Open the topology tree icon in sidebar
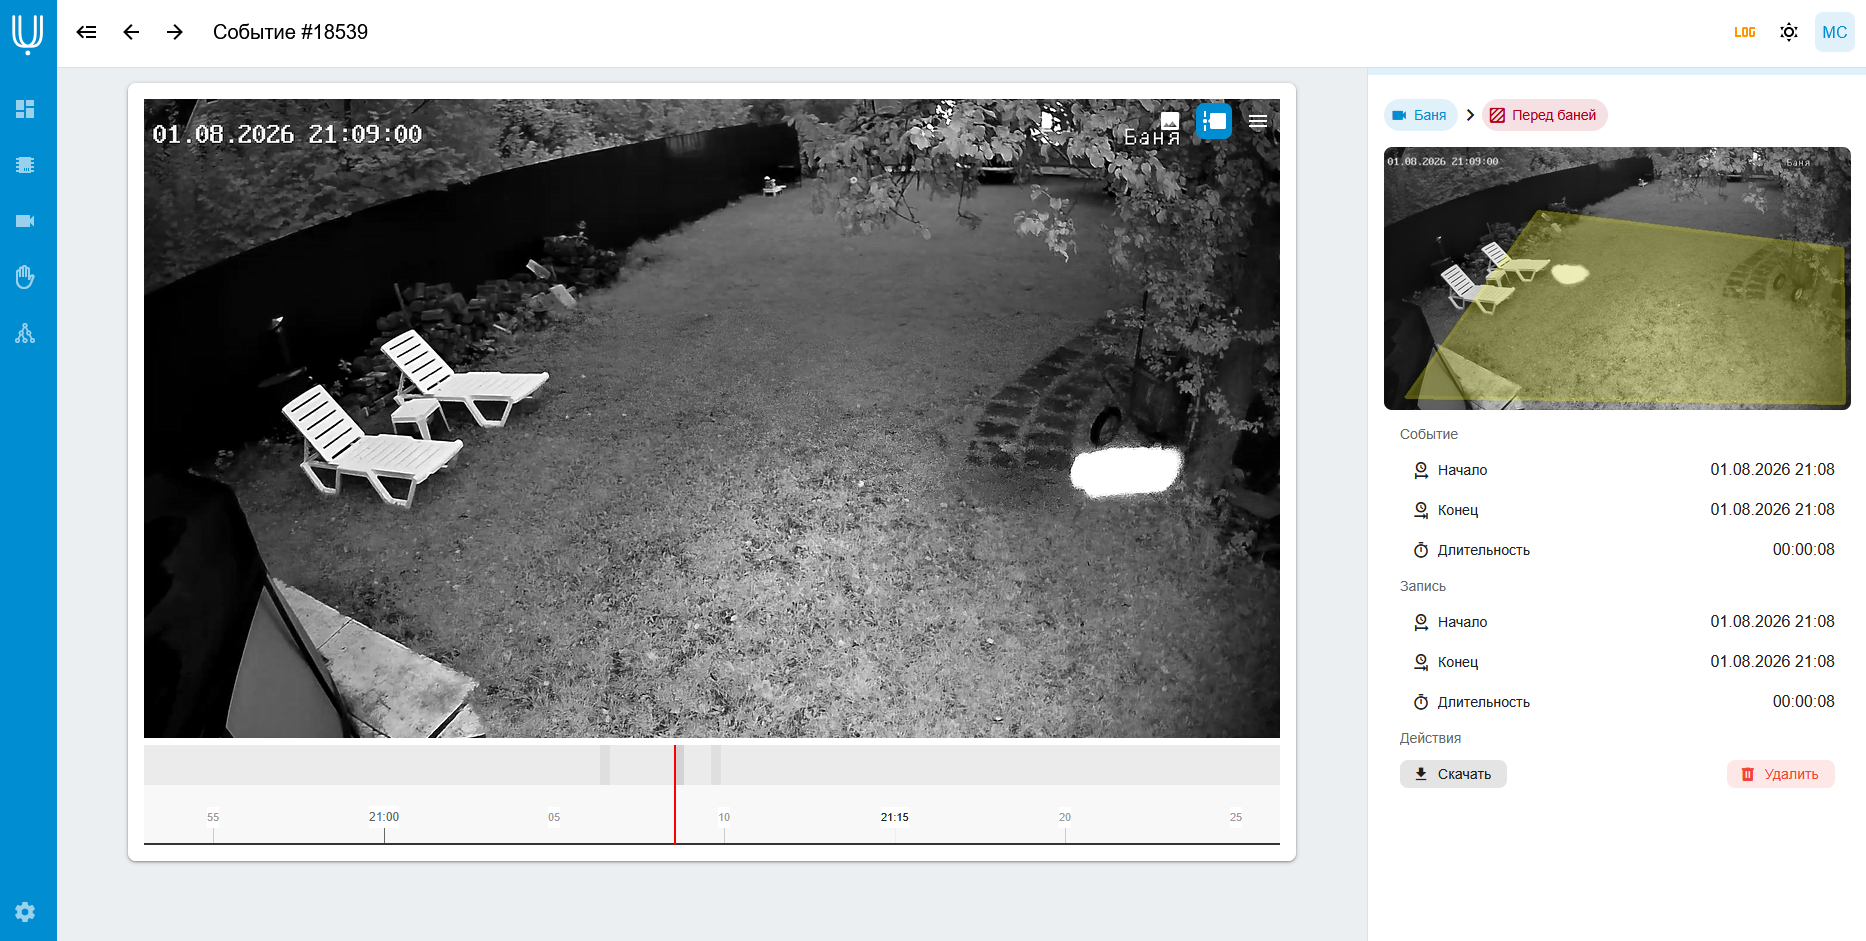The width and height of the screenshot is (1866, 941). (x=25, y=333)
